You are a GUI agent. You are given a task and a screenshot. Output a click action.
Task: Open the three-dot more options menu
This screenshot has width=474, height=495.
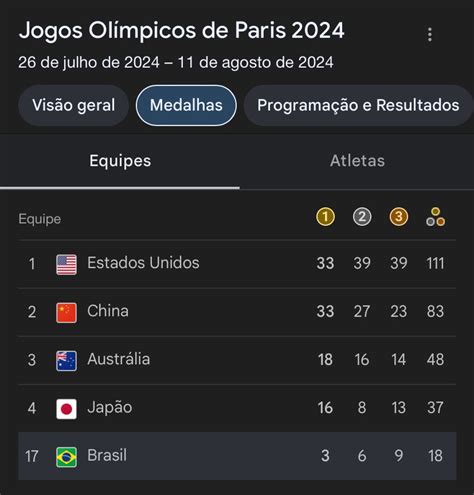[430, 34]
